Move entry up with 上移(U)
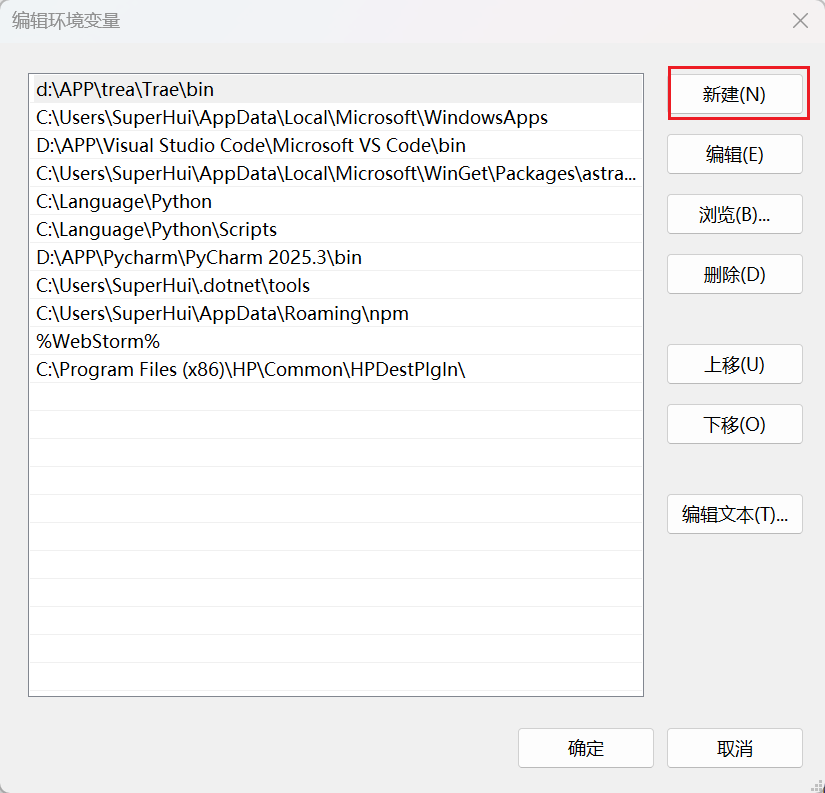This screenshot has height=793, width=825. pos(735,364)
